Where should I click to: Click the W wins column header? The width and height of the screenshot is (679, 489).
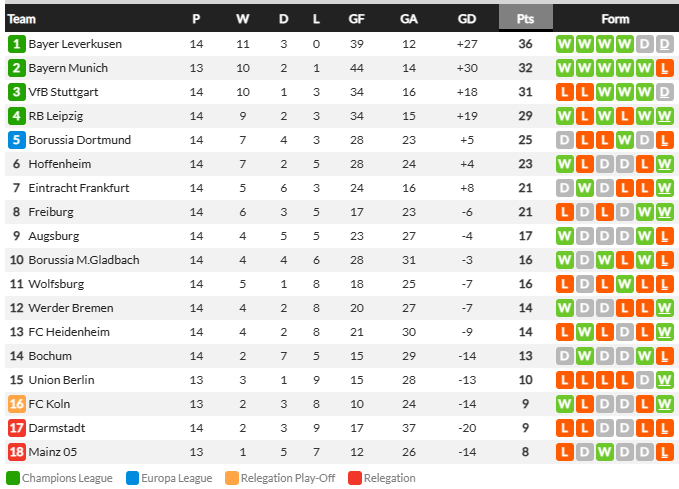(x=242, y=19)
